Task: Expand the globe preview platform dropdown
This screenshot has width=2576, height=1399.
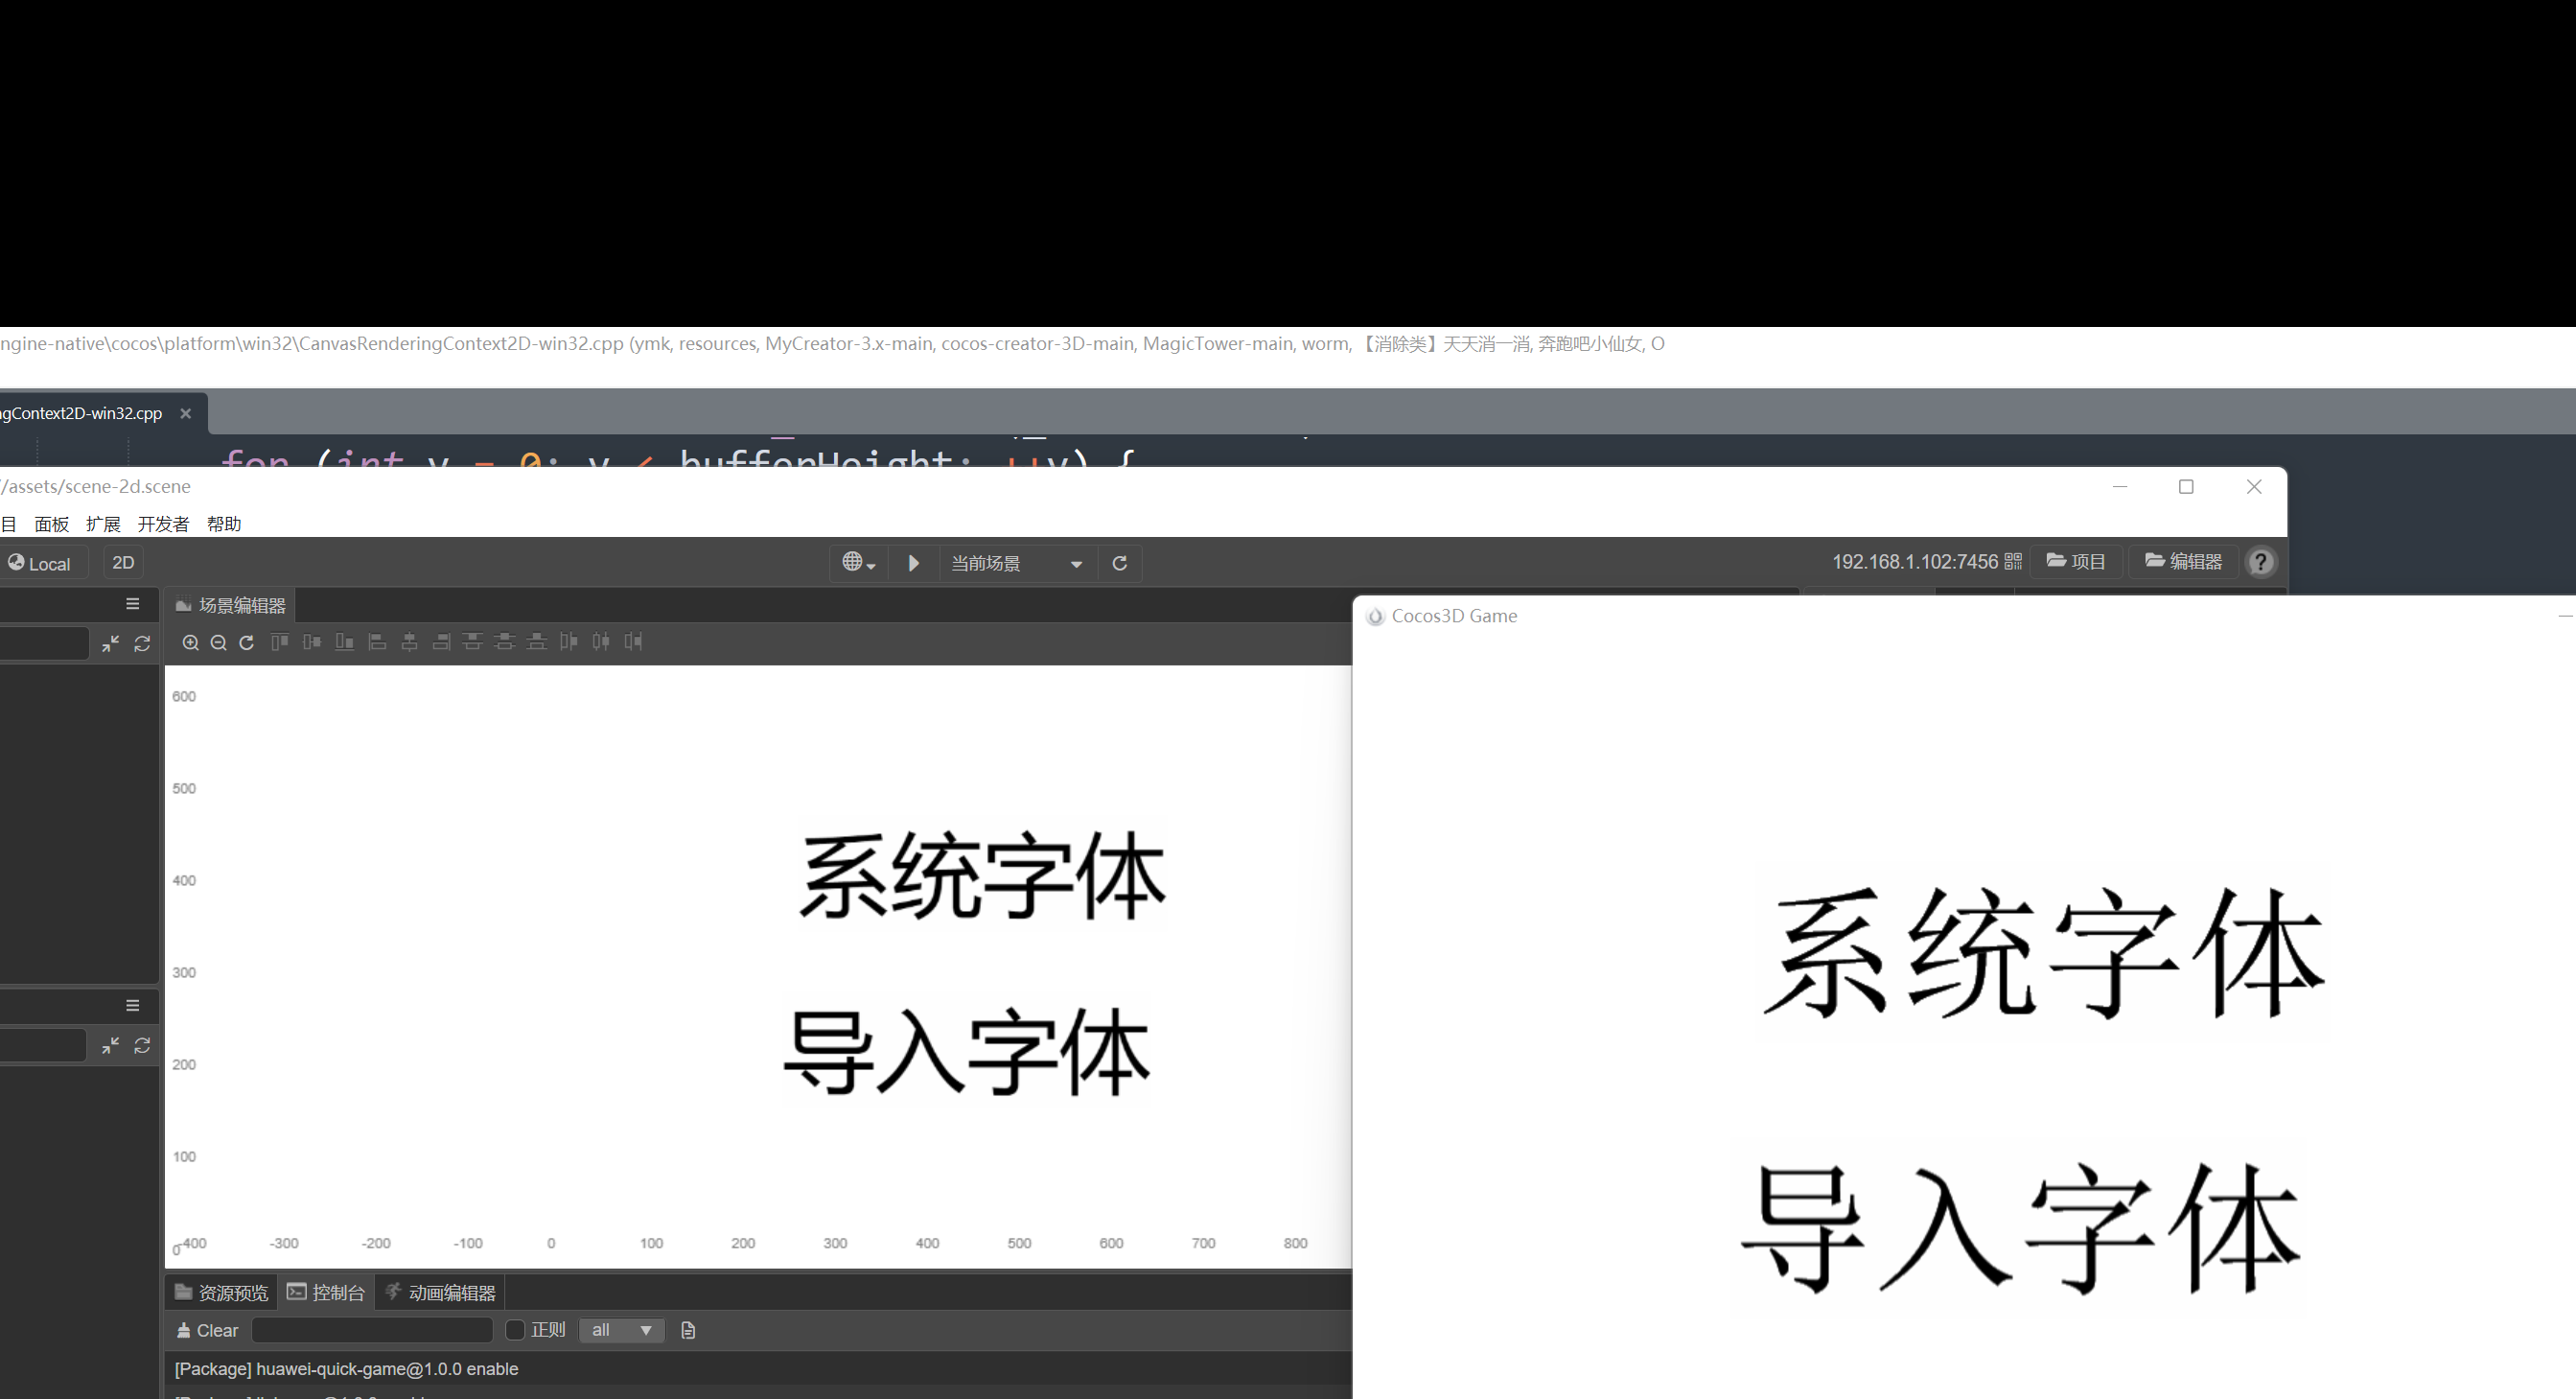Action: click(858, 563)
